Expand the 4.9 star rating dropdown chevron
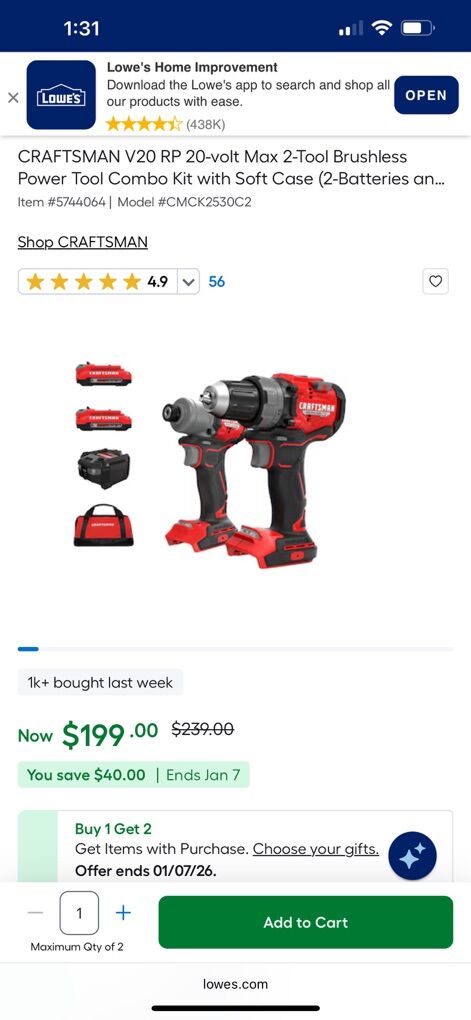The image size is (471, 1020). click(x=188, y=282)
